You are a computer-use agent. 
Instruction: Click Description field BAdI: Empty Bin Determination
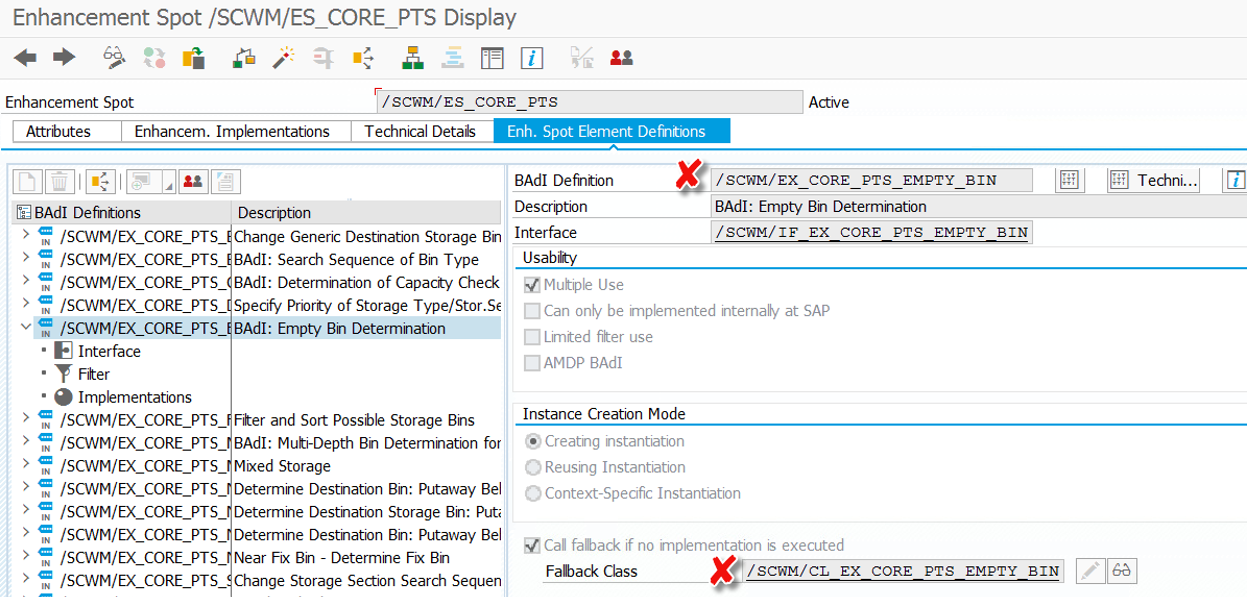pyautogui.click(x=977, y=206)
